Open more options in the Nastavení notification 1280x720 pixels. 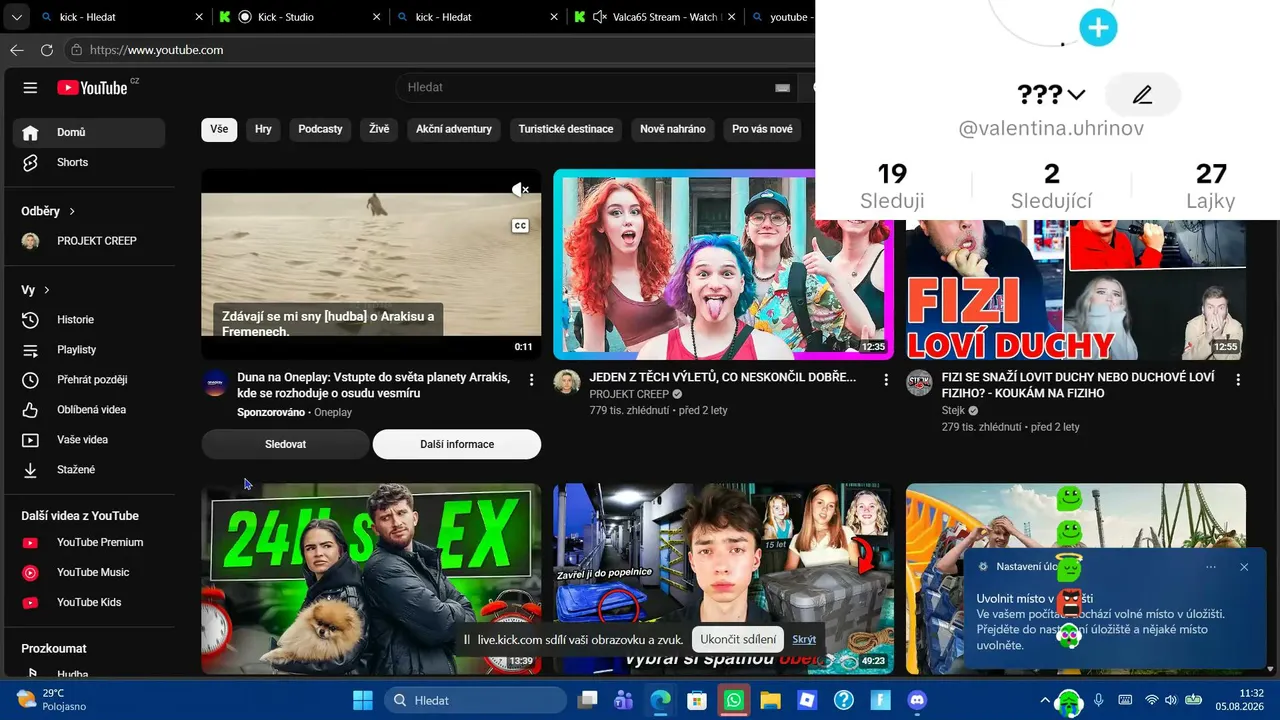pos(1211,567)
